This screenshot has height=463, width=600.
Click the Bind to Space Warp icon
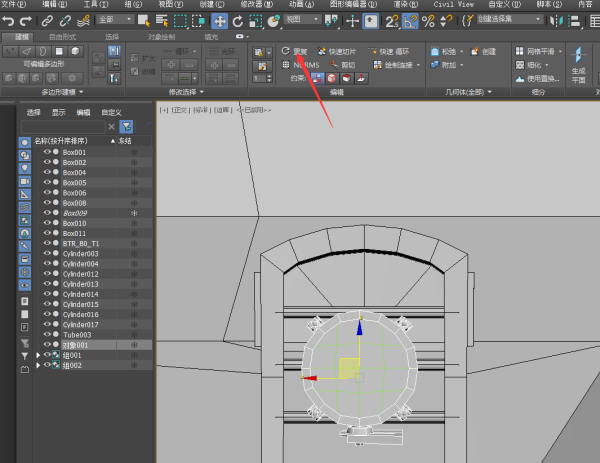(83, 21)
